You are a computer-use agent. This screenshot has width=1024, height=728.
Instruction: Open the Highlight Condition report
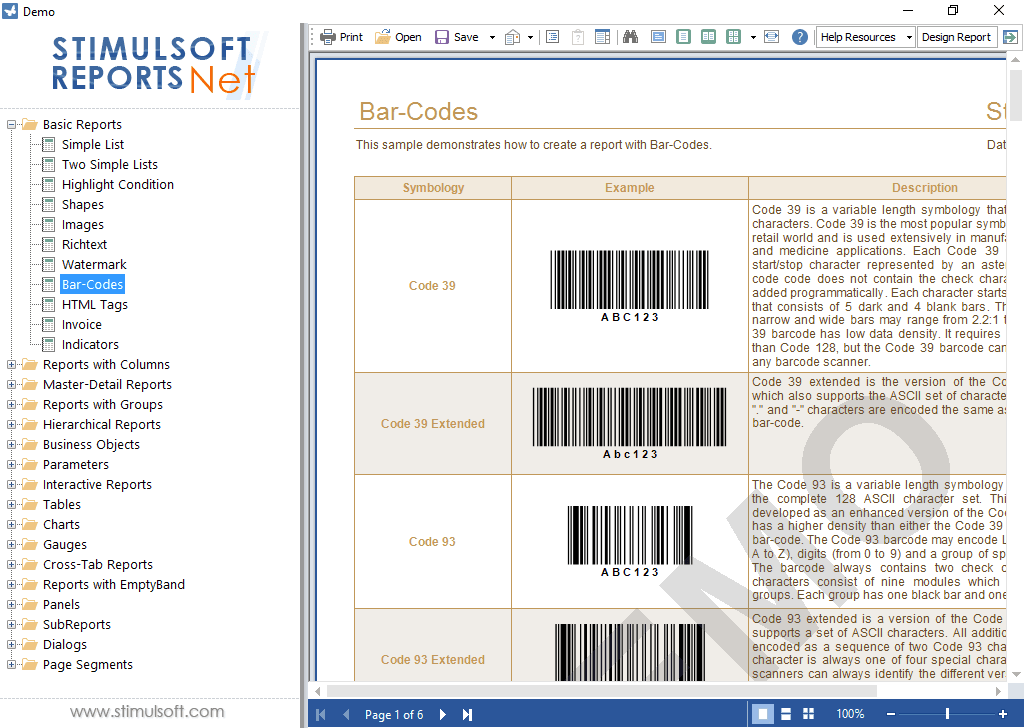coord(118,185)
